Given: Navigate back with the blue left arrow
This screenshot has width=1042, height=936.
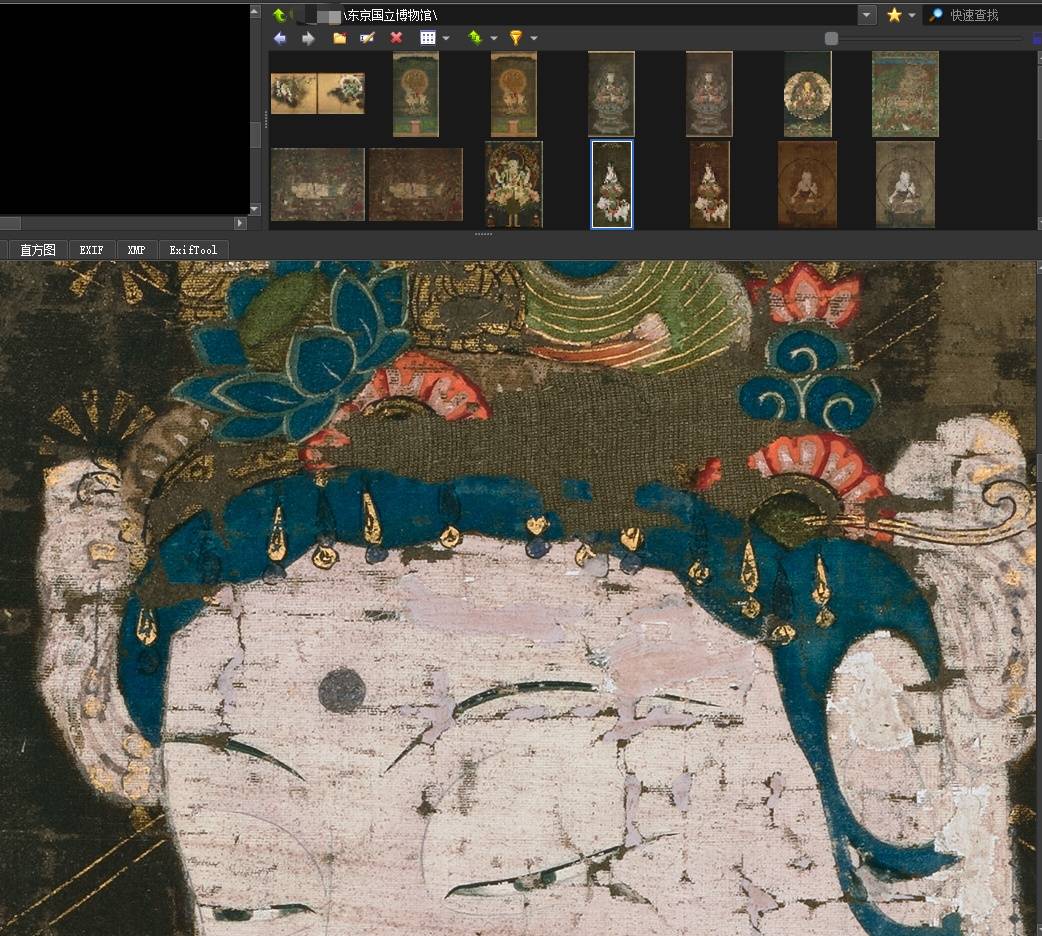Looking at the screenshot, I should coord(280,38).
